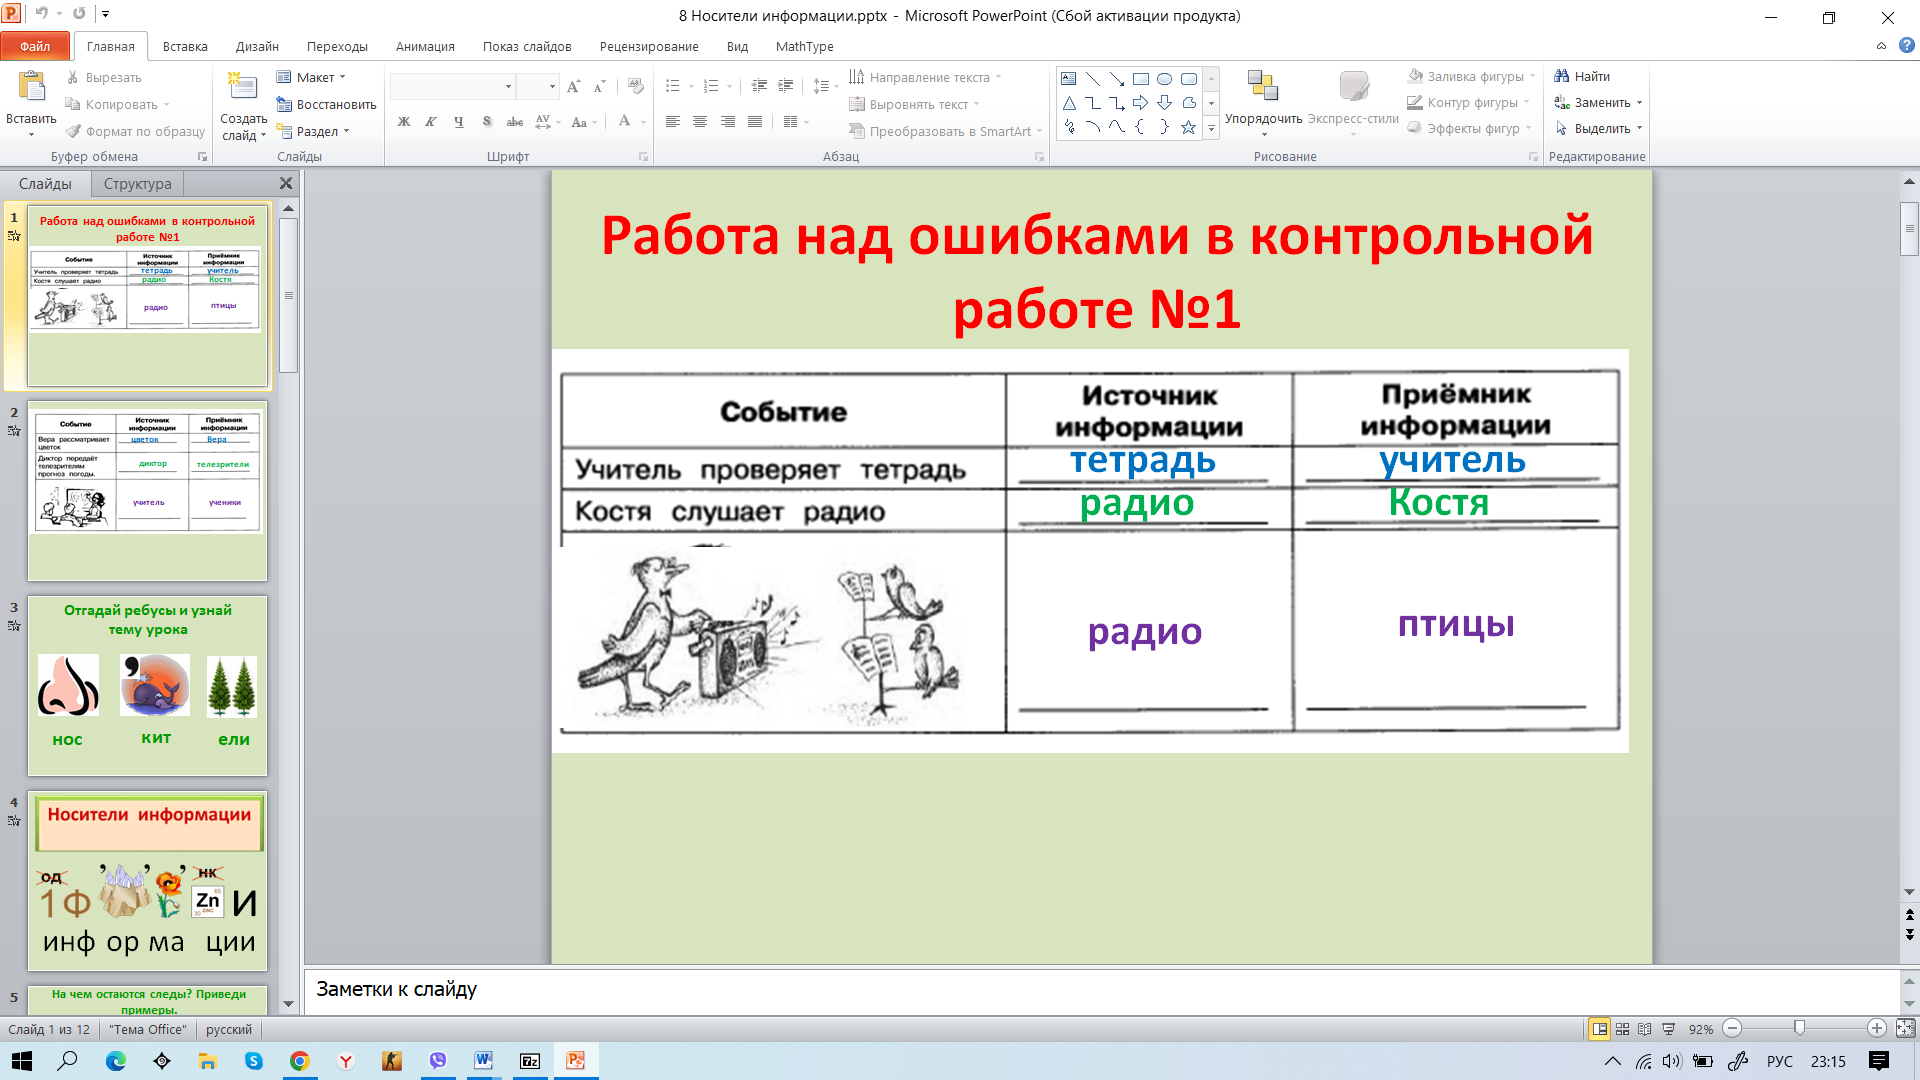The width and height of the screenshot is (1920, 1080).
Task: Click the Найти (Find) button
Action: pos(1582,76)
